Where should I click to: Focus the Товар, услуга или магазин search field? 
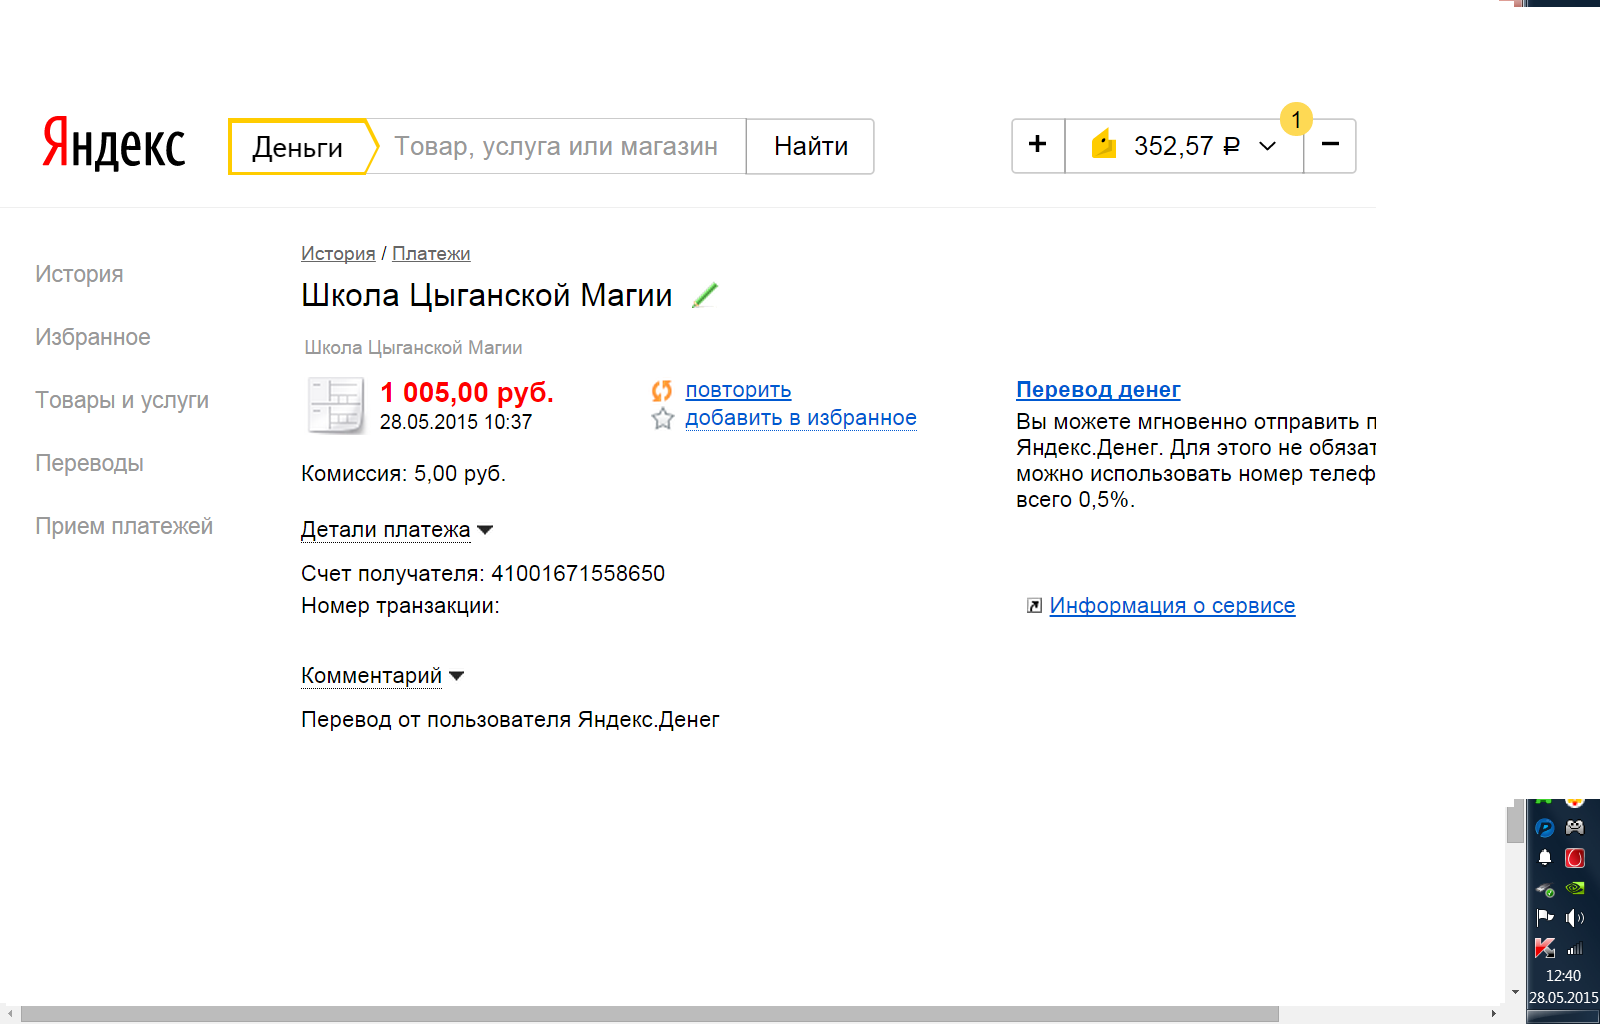point(556,146)
